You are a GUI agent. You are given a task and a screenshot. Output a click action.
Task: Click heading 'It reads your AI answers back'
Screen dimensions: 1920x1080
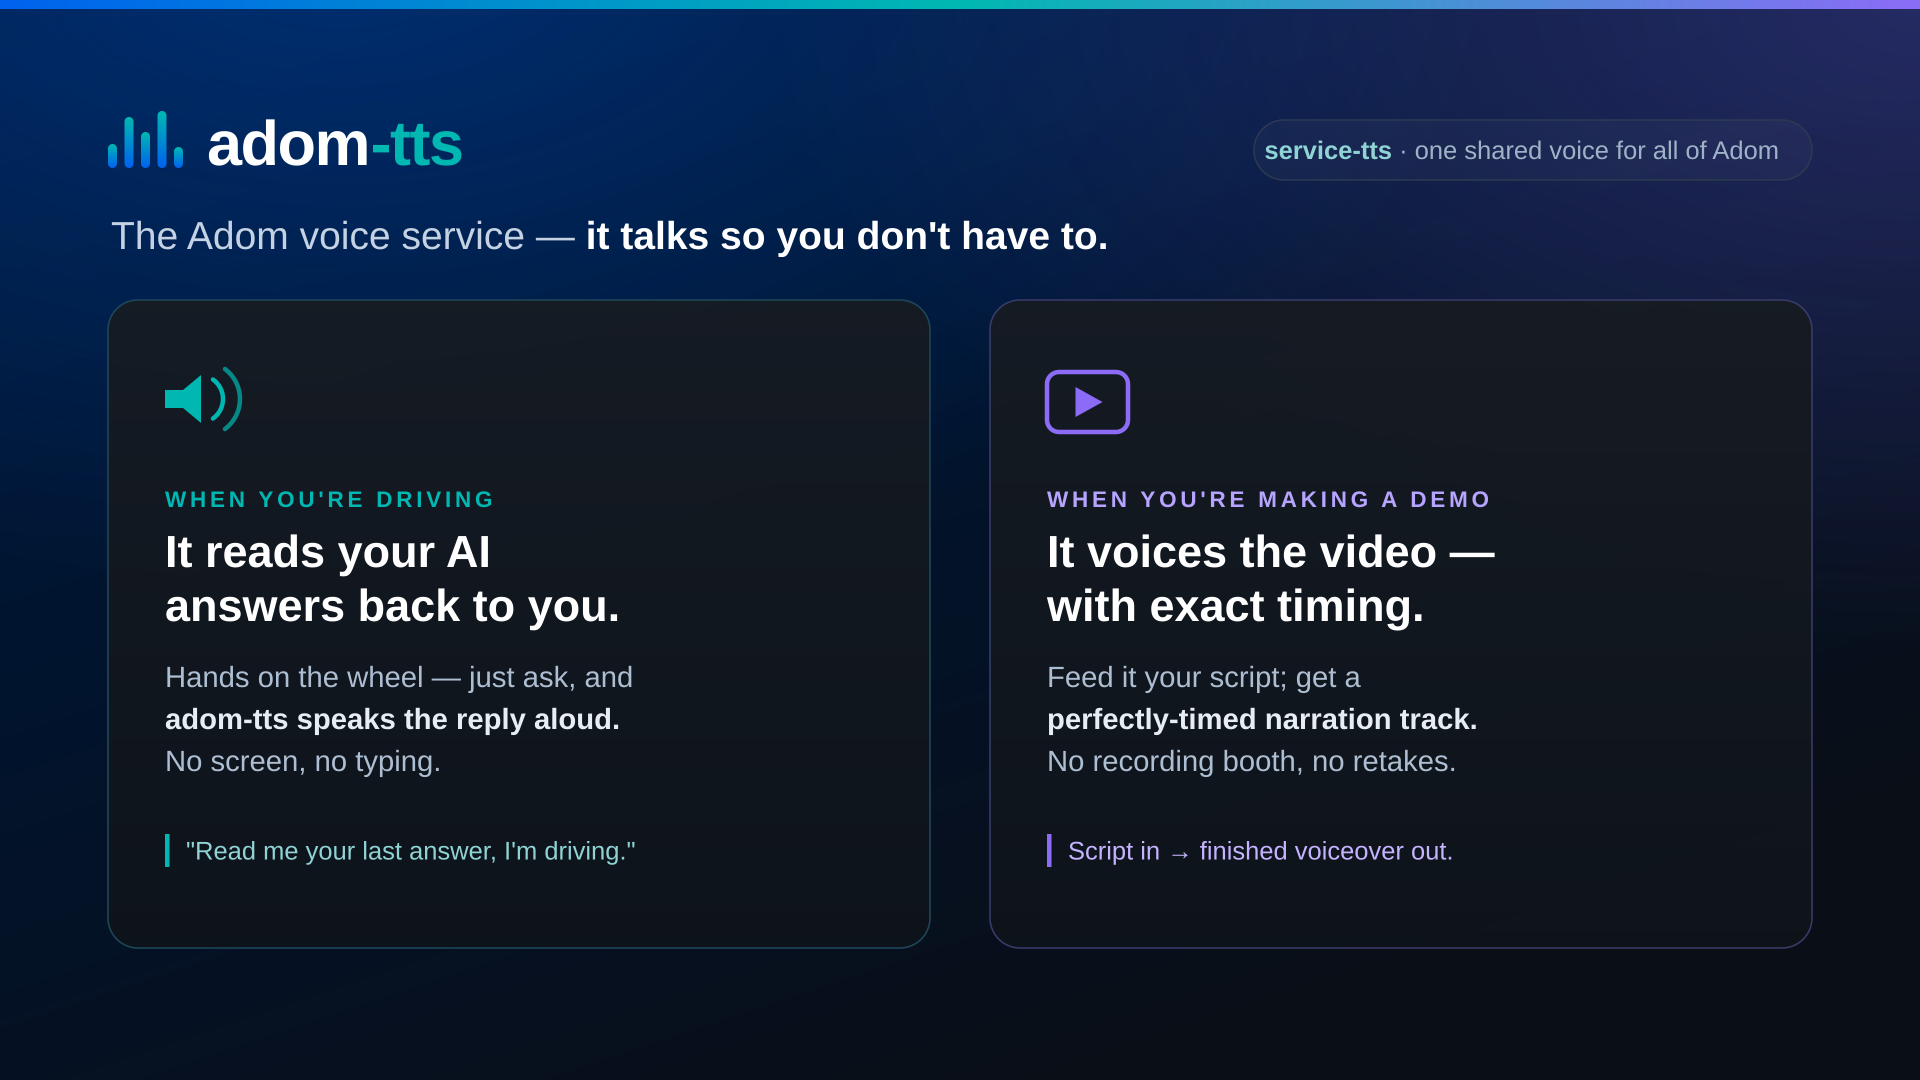click(392, 579)
